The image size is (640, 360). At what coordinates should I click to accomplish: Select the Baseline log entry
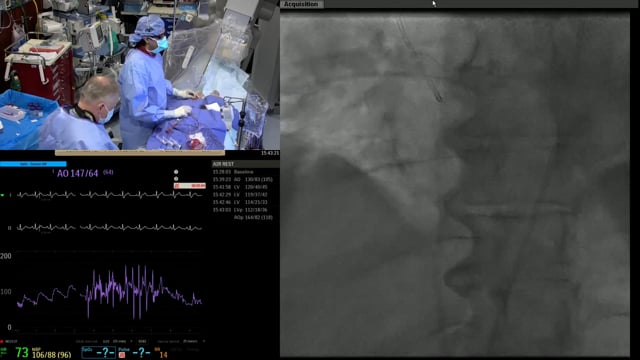233,172
